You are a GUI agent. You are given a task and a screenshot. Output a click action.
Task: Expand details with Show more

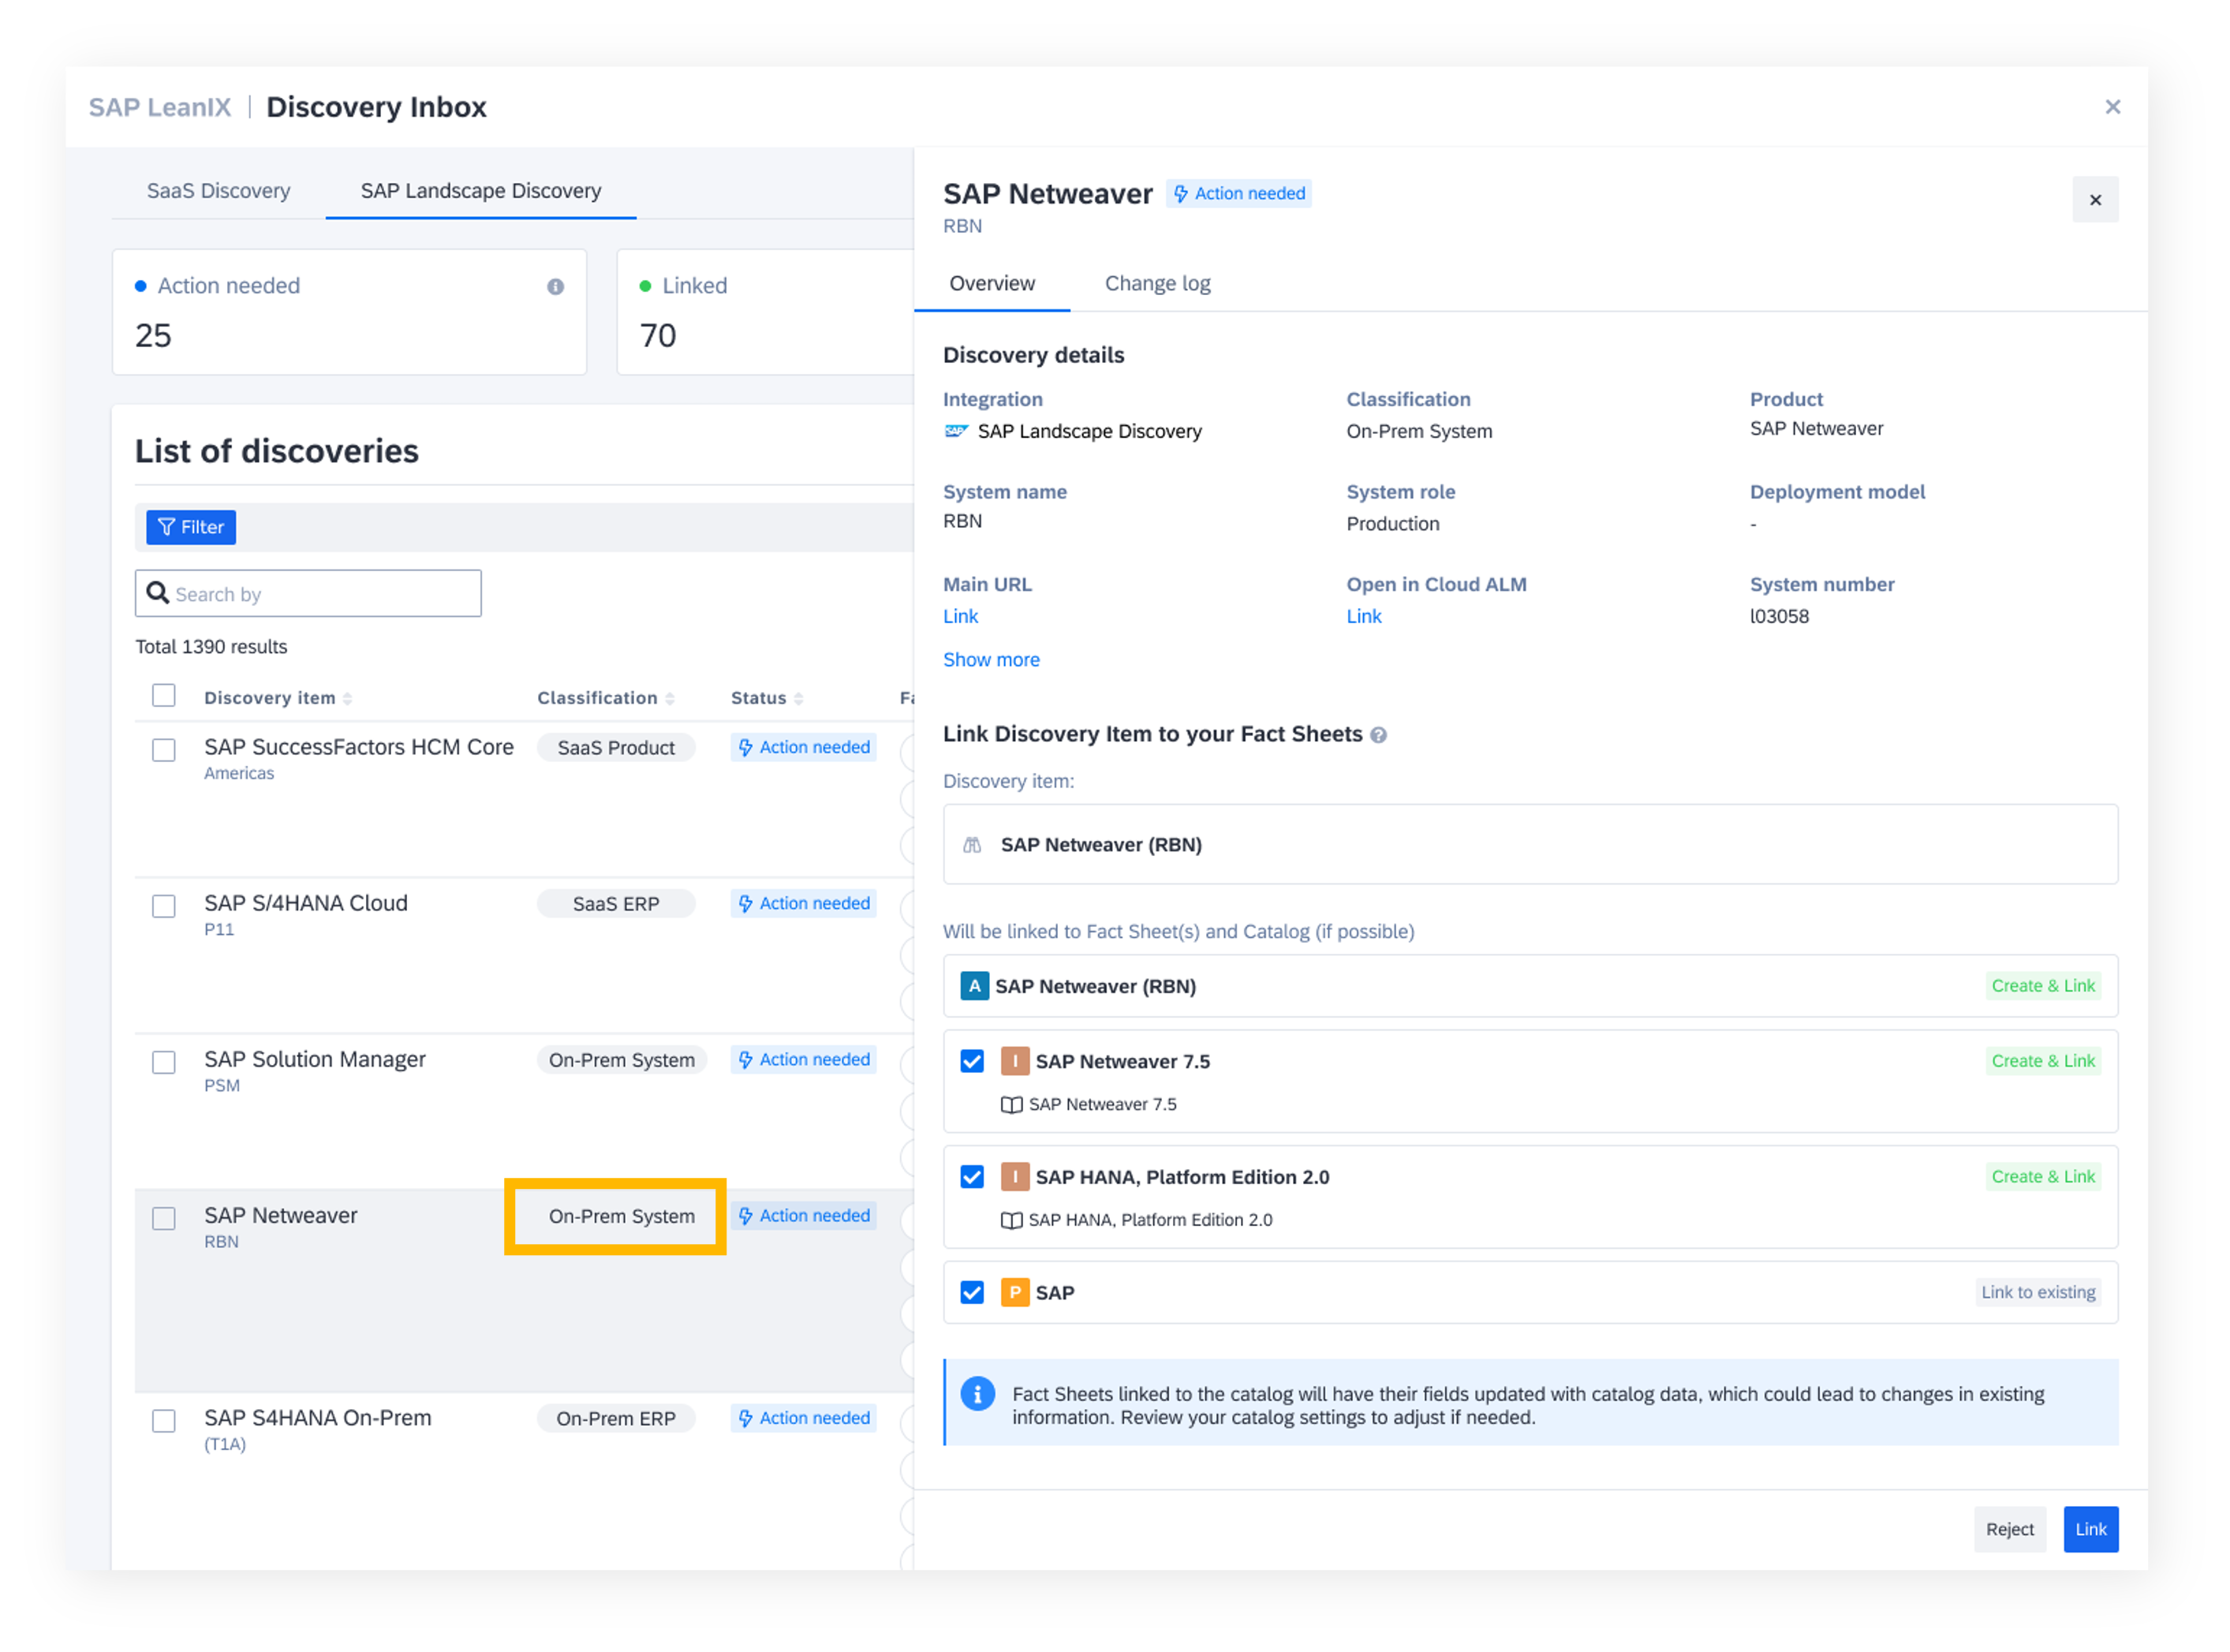click(991, 660)
